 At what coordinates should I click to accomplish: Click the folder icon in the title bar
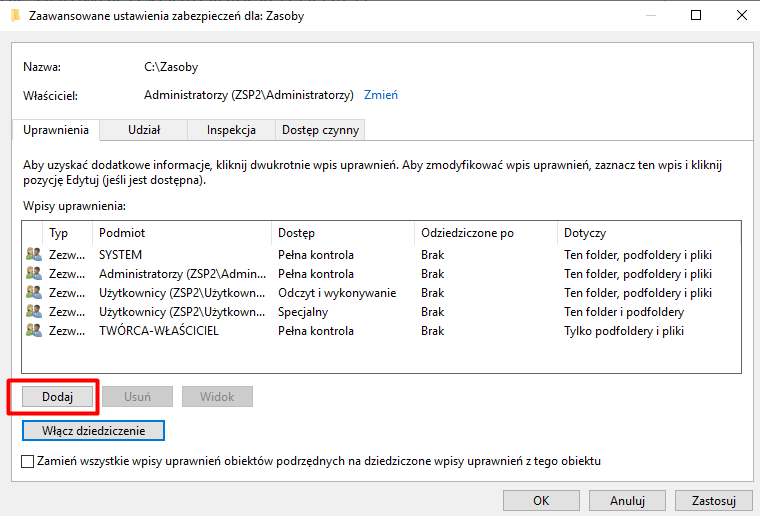point(14,15)
